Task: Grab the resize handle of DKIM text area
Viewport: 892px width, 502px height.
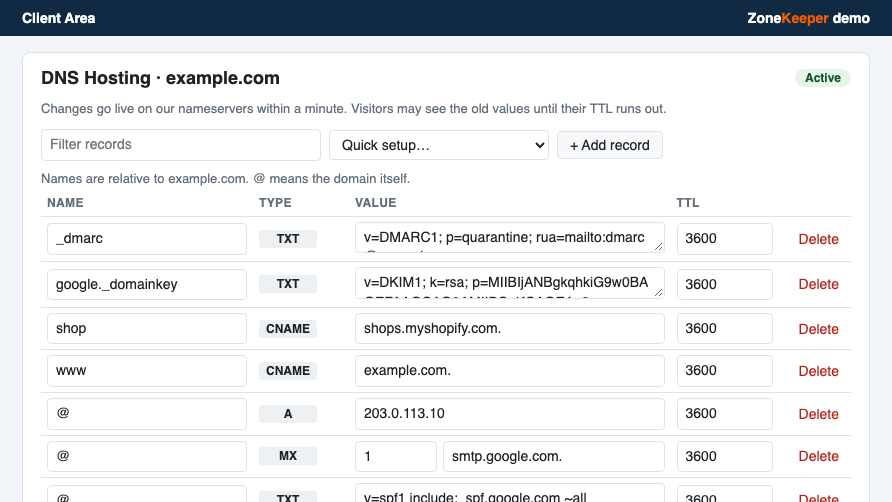Action: pos(658,293)
